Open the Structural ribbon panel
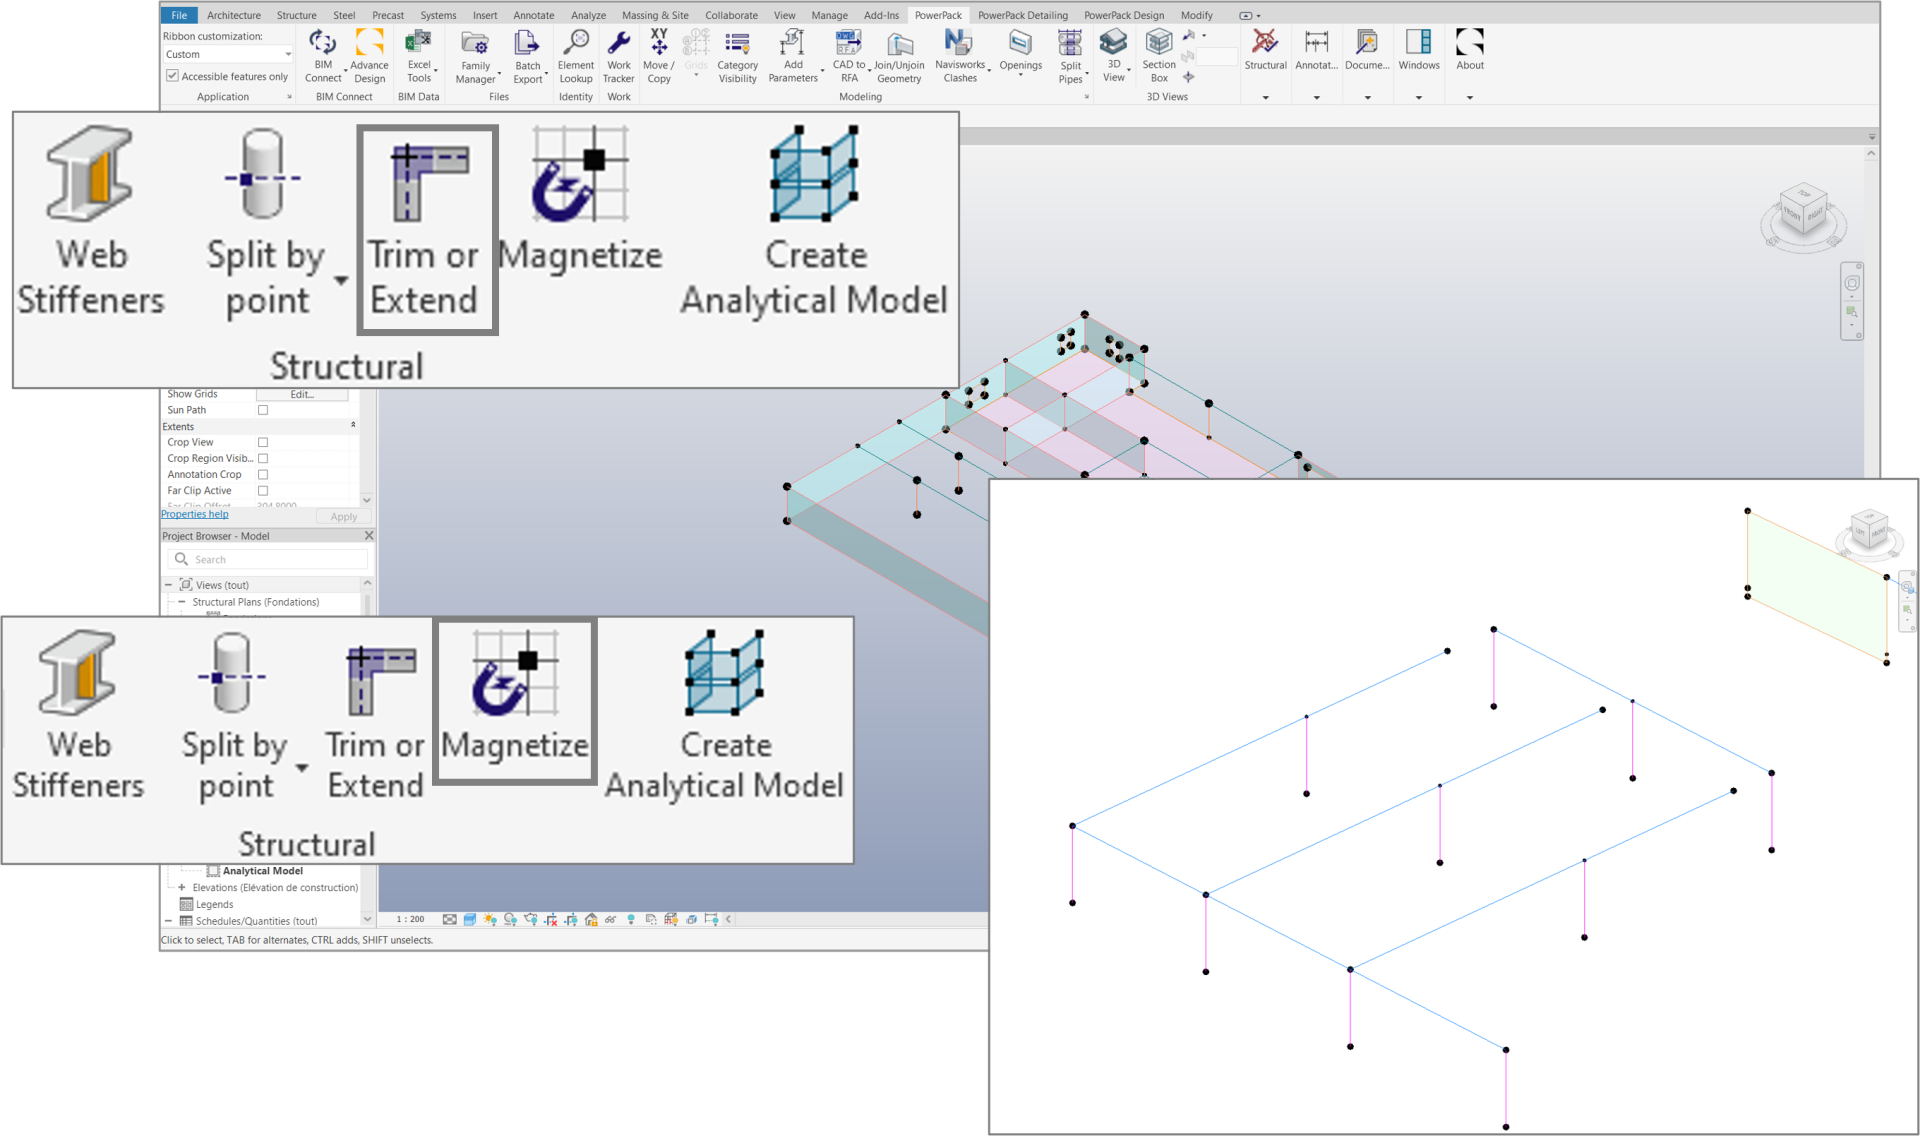Viewport: 1920px width, 1136px height. [x=1265, y=50]
